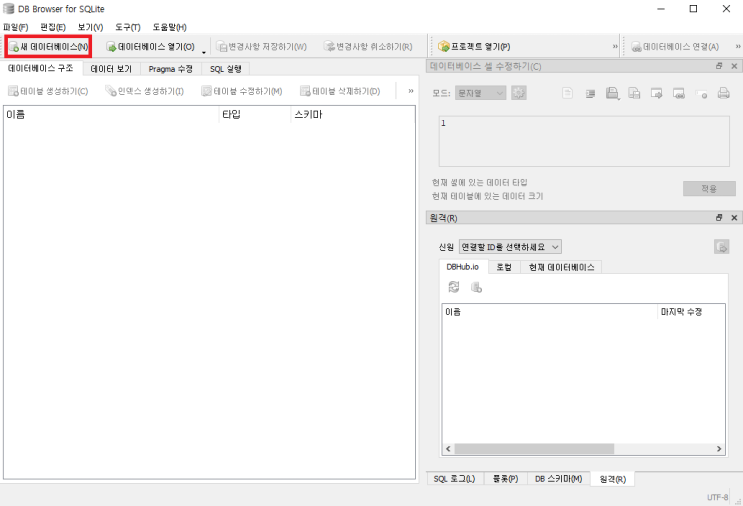
Task: Click the export link icon in cell editor
Action: (x=679, y=93)
